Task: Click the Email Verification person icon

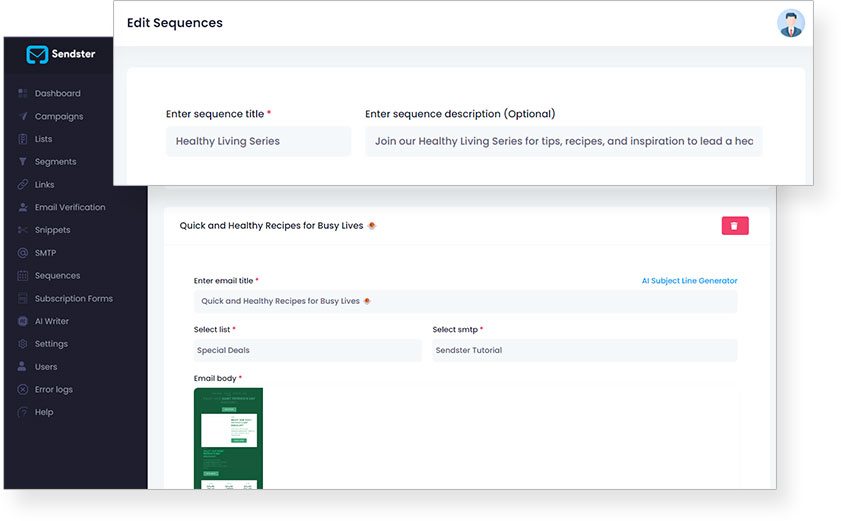Action: 23,207
